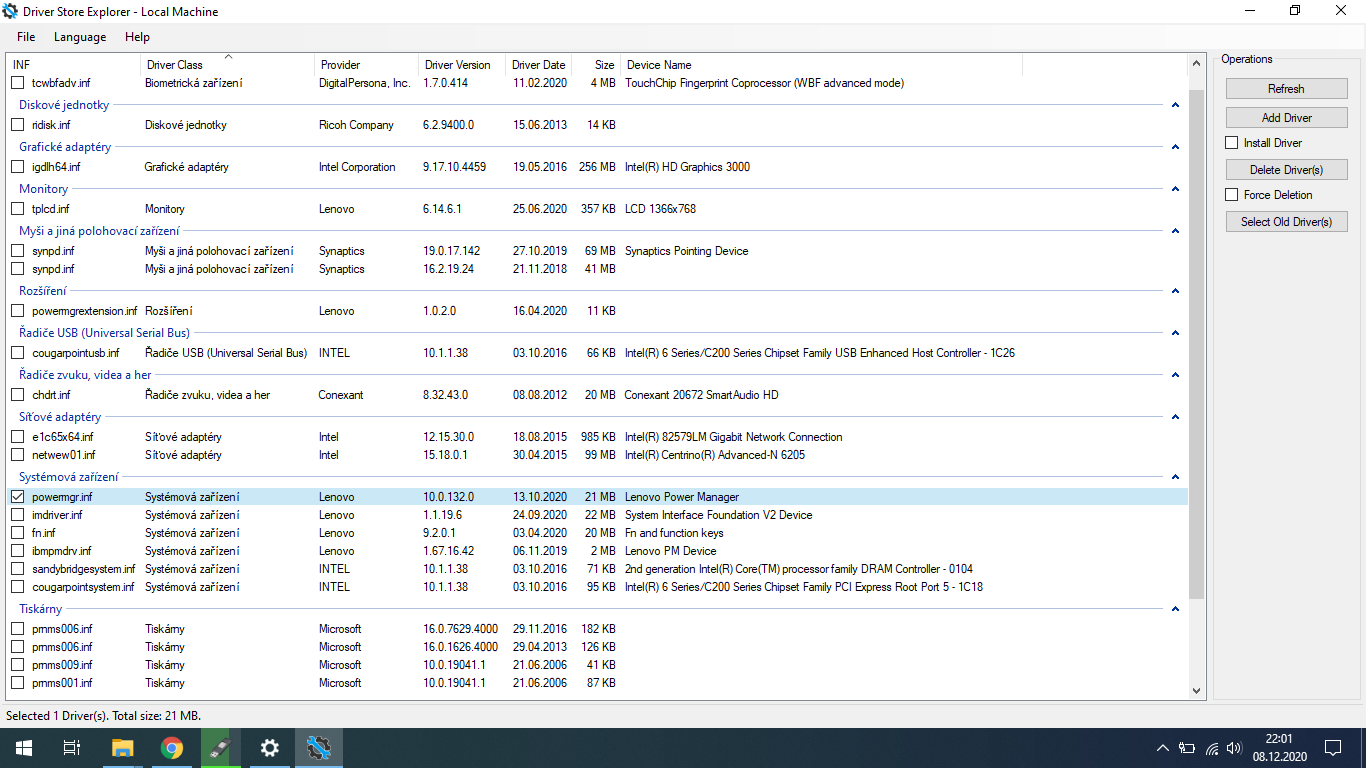This screenshot has height=768, width=1366.
Task: Show hidden system tray icons
Action: 1162,747
